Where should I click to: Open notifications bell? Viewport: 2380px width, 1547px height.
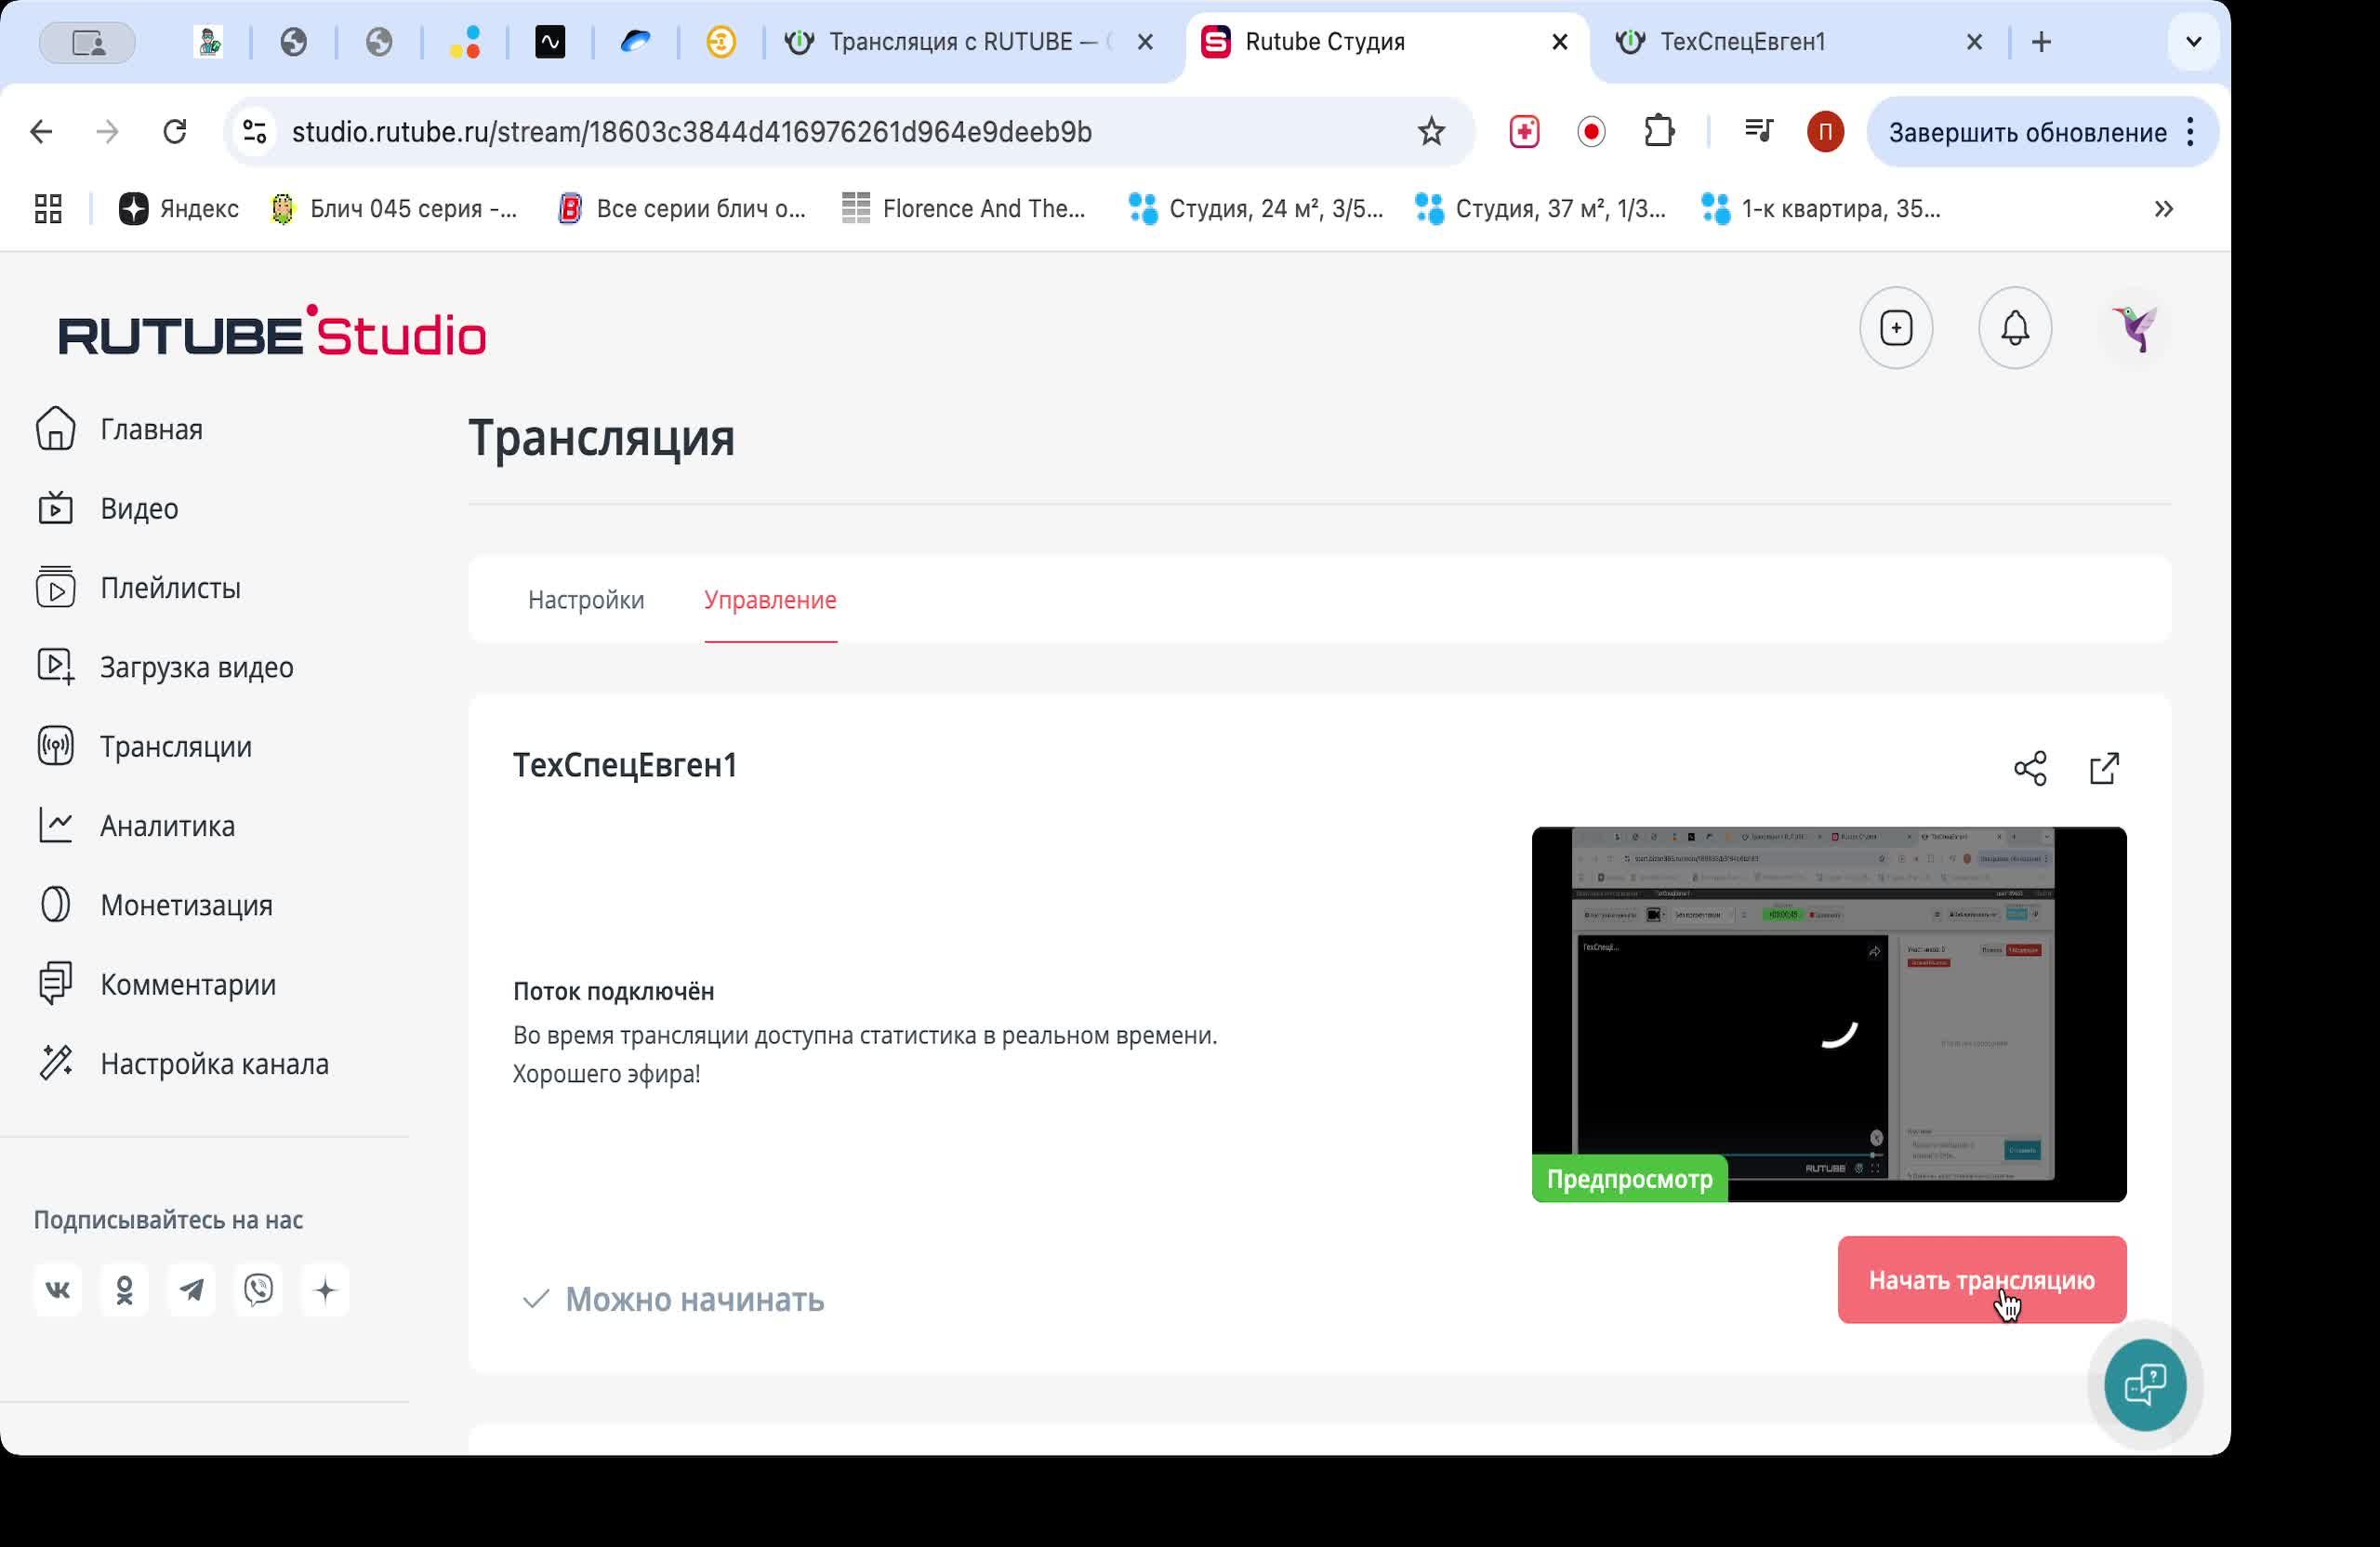2015,328
